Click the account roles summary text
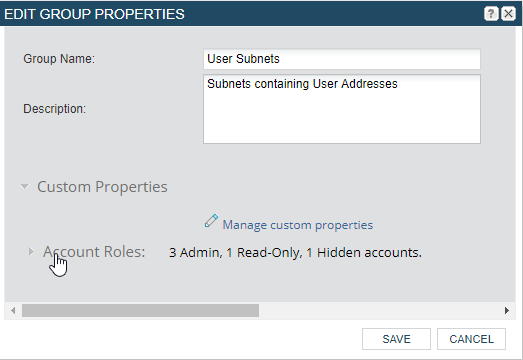Screen dimensions: 523x360 (295, 253)
